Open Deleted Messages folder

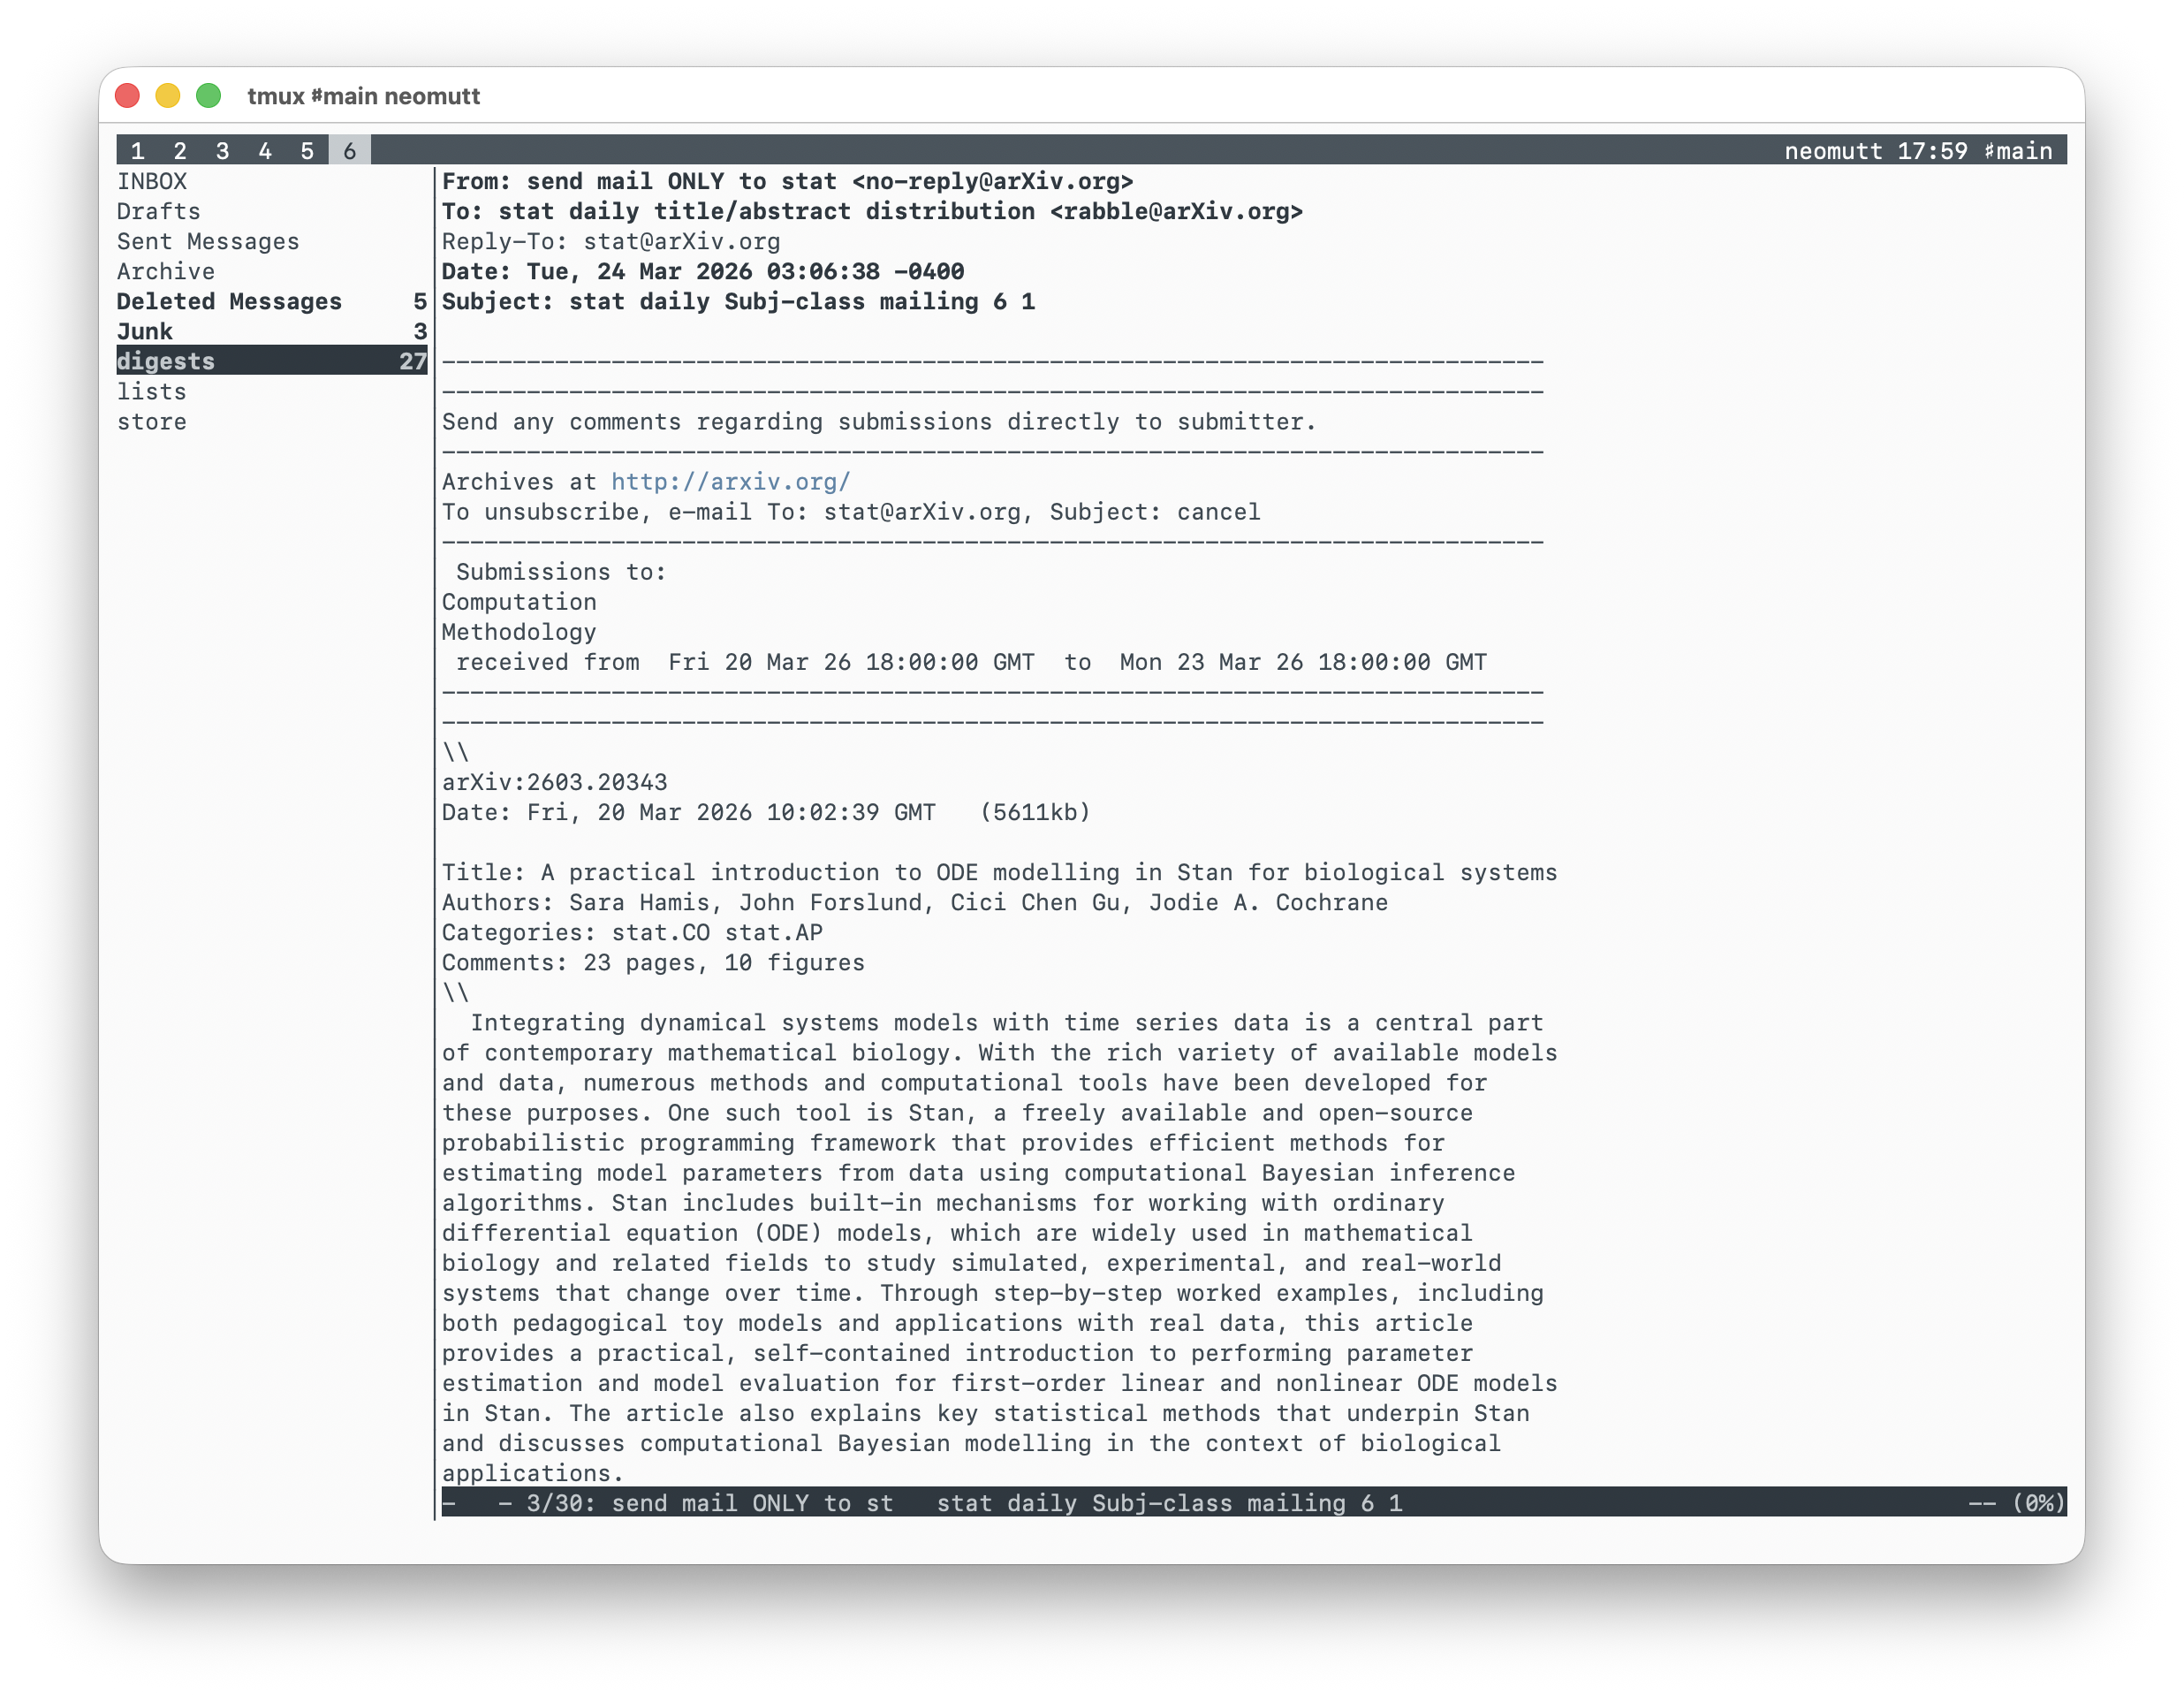coord(228,301)
